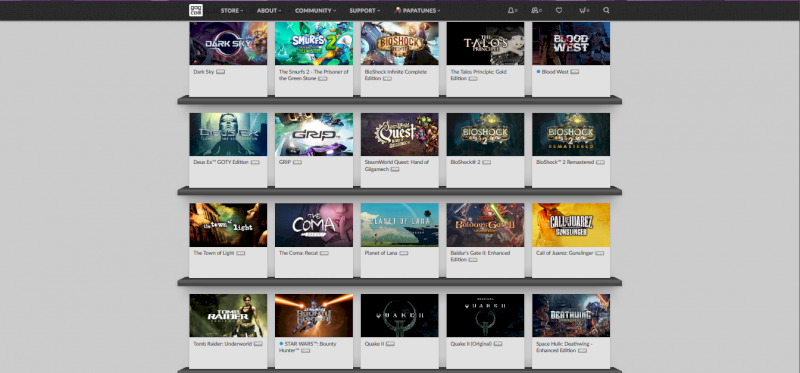Open the Baldur's Gate II cover thumbnail

pyautogui.click(x=485, y=225)
